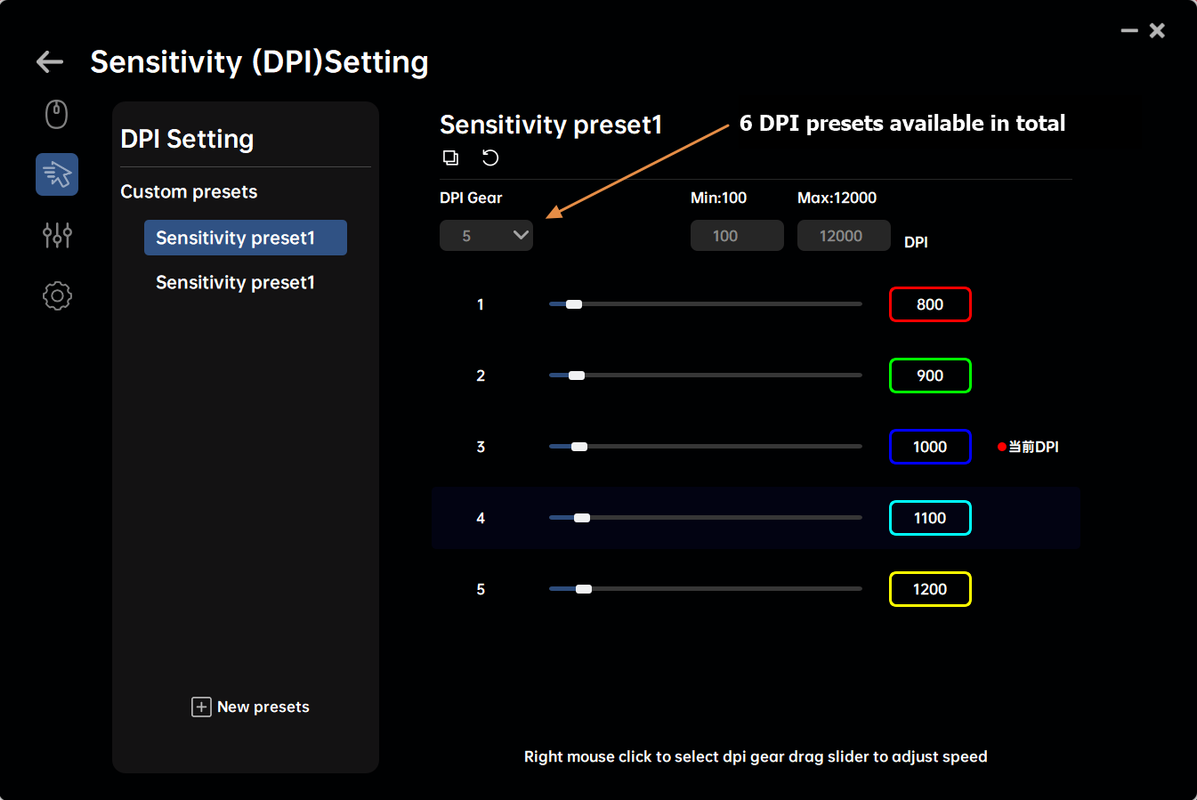Screen dimensions: 1197x800
Task: Click the DPI Gear label
Action: 471,198
